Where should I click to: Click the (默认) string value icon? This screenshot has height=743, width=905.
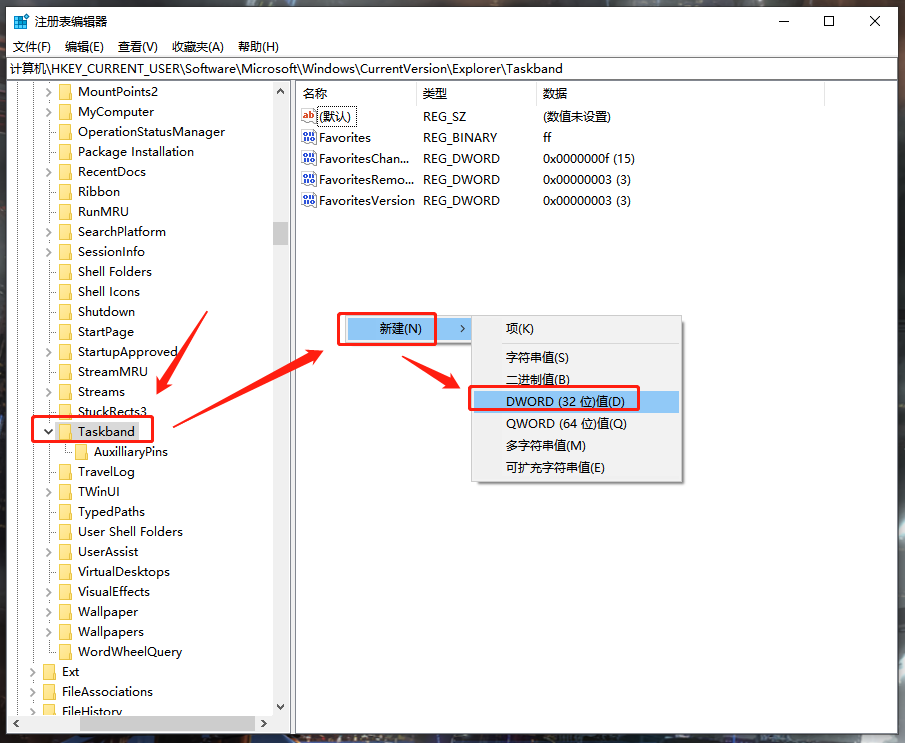310,116
